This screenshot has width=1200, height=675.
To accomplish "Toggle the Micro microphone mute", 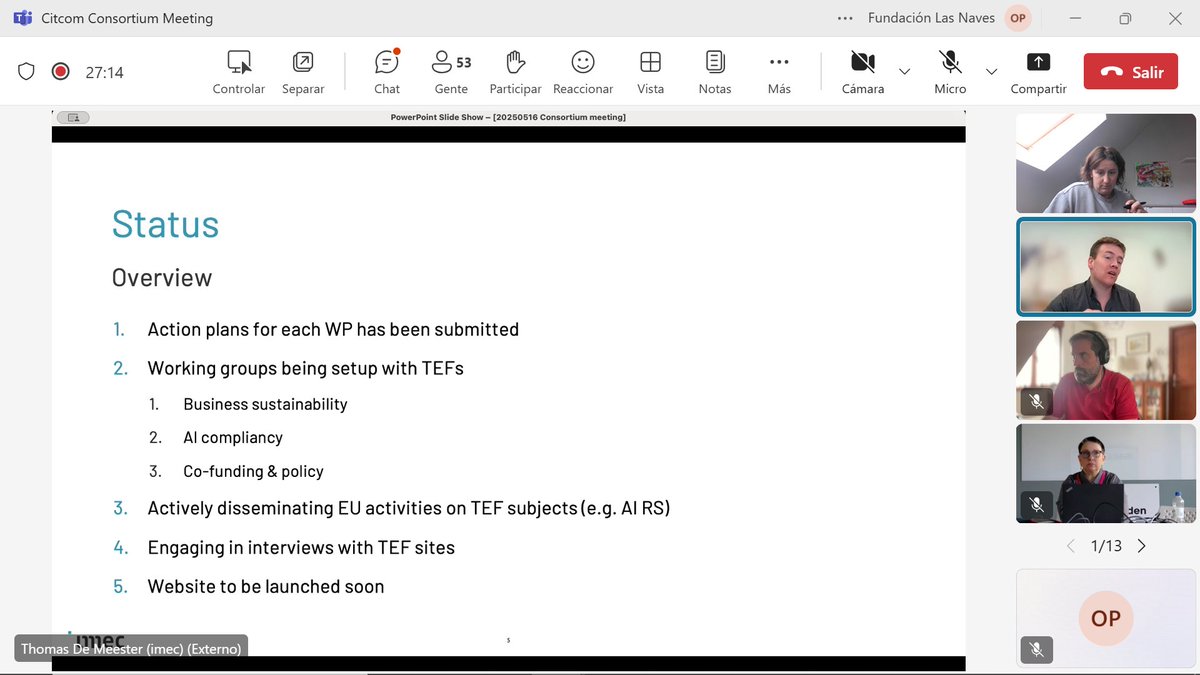I will click(x=950, y=72).
